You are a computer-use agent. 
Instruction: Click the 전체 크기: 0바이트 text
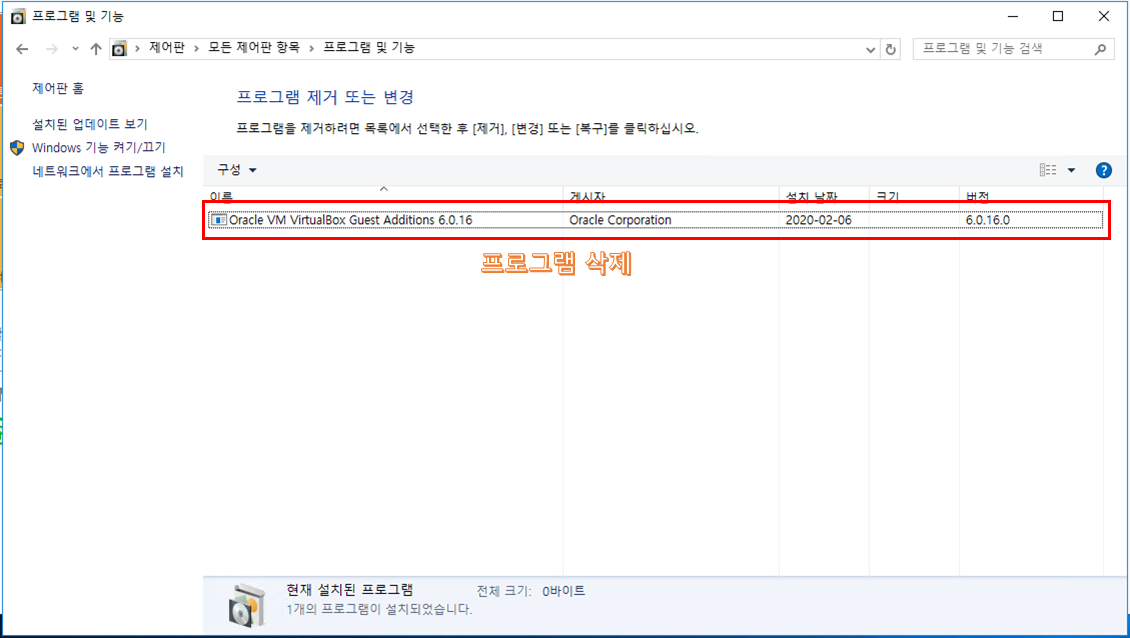(x=530, y=591)
